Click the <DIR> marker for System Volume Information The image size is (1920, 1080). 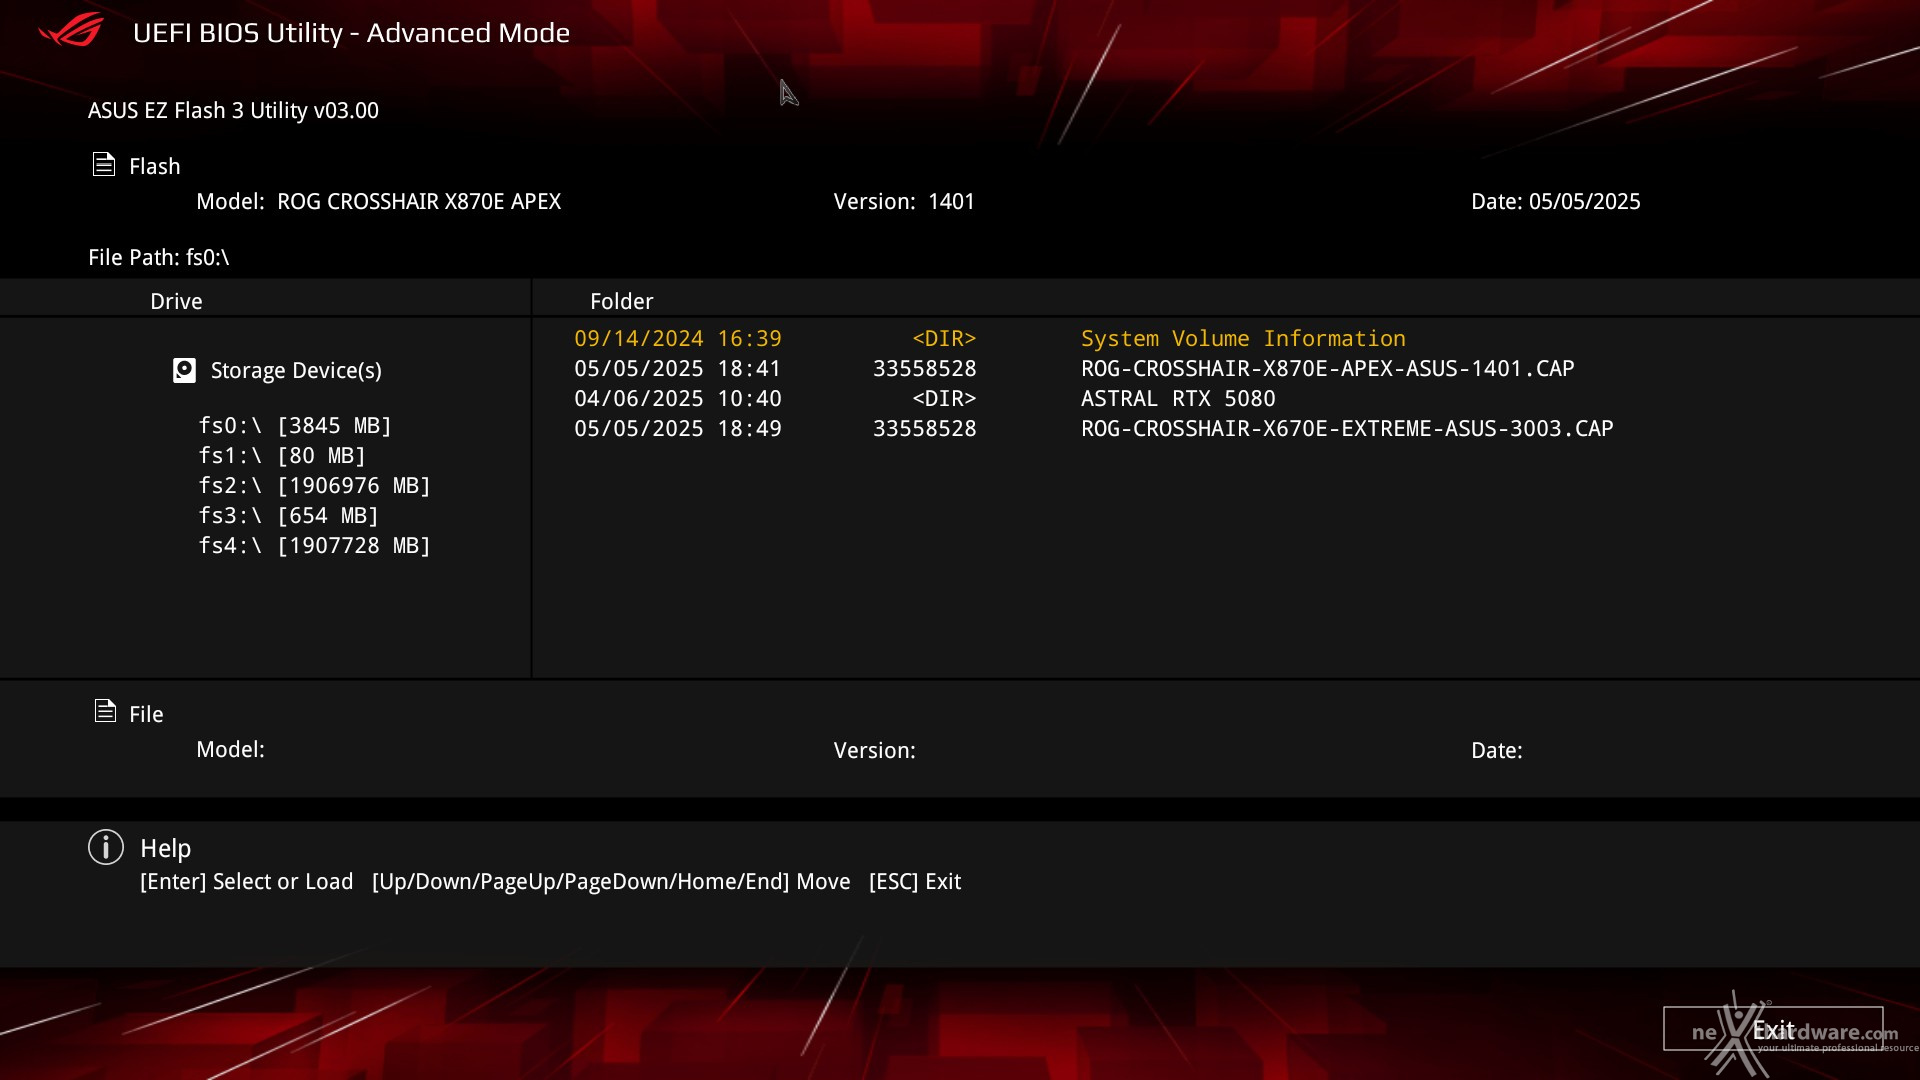(x=944, y=339)
